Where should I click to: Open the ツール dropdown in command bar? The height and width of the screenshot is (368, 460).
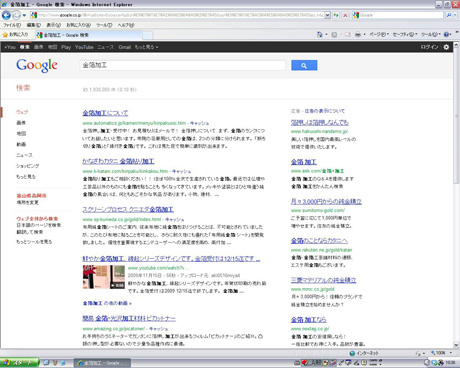[431, 34]
